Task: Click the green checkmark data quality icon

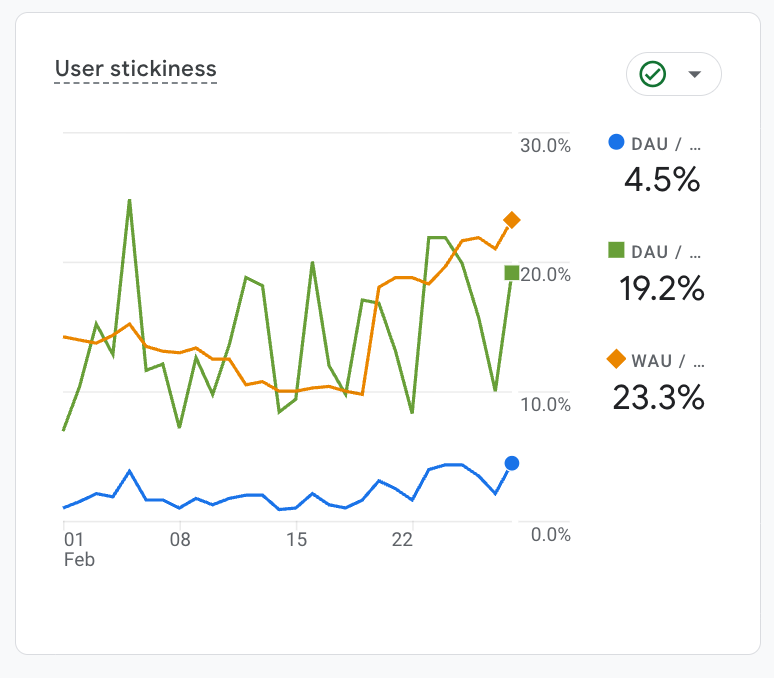Action: 653,74
